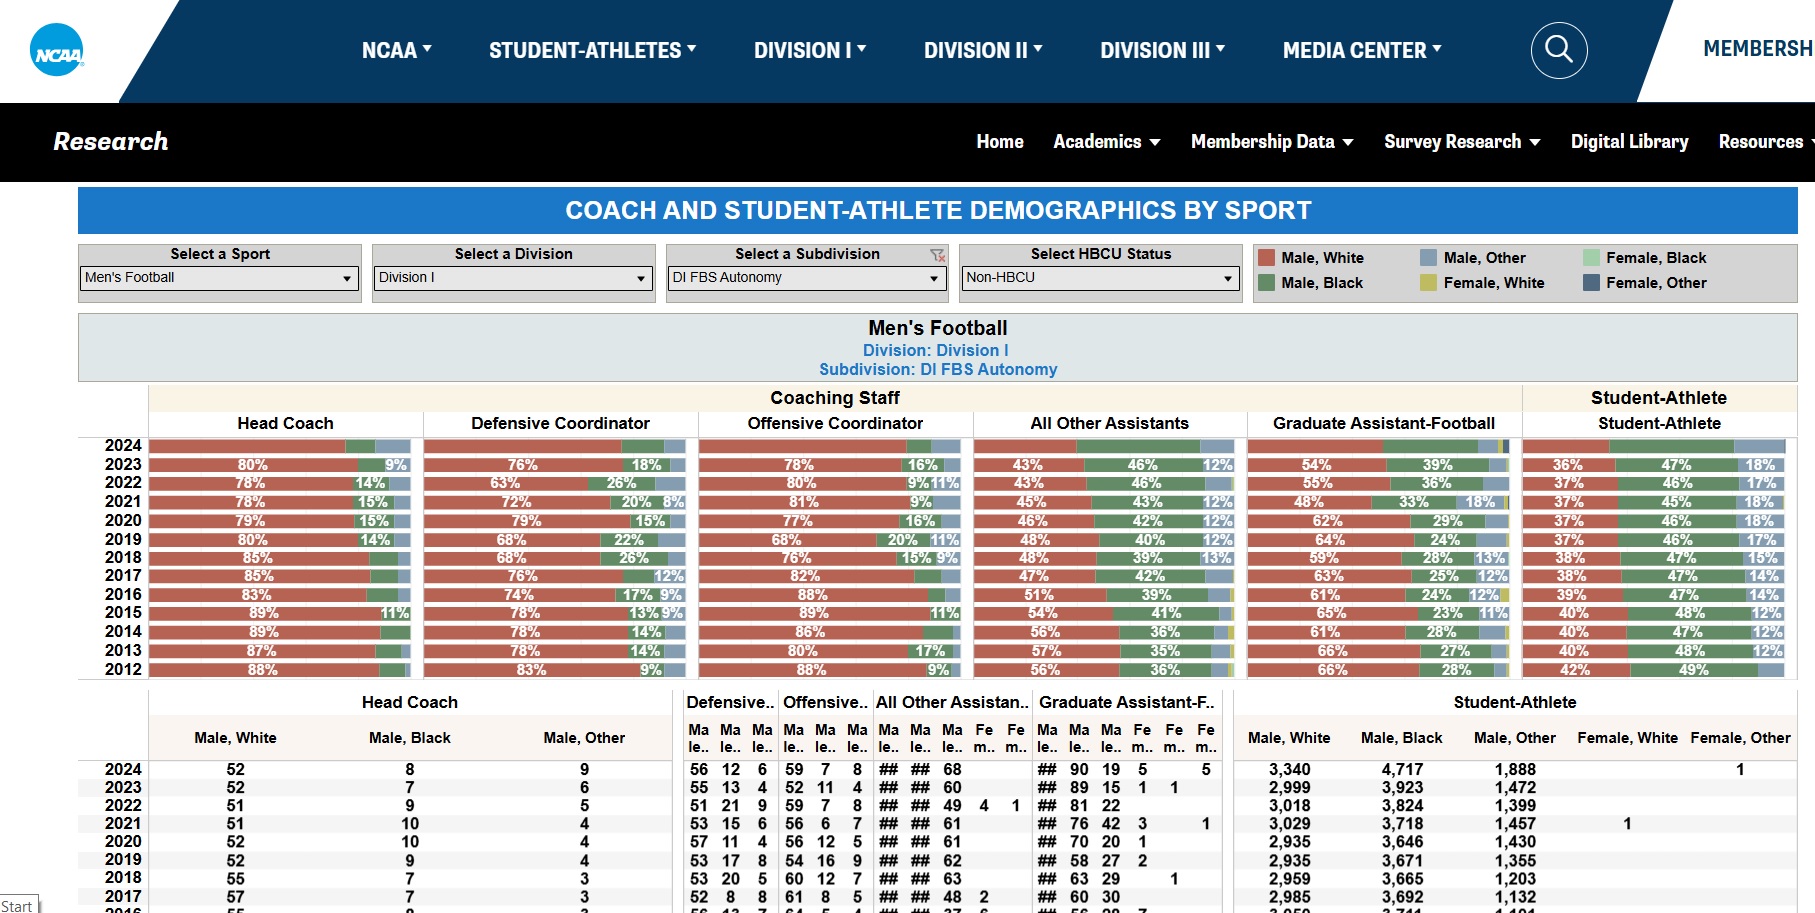This screenshot has width=1815, height=913.
Task: Click the Start button at bottom left
Action: click(17, 906)
